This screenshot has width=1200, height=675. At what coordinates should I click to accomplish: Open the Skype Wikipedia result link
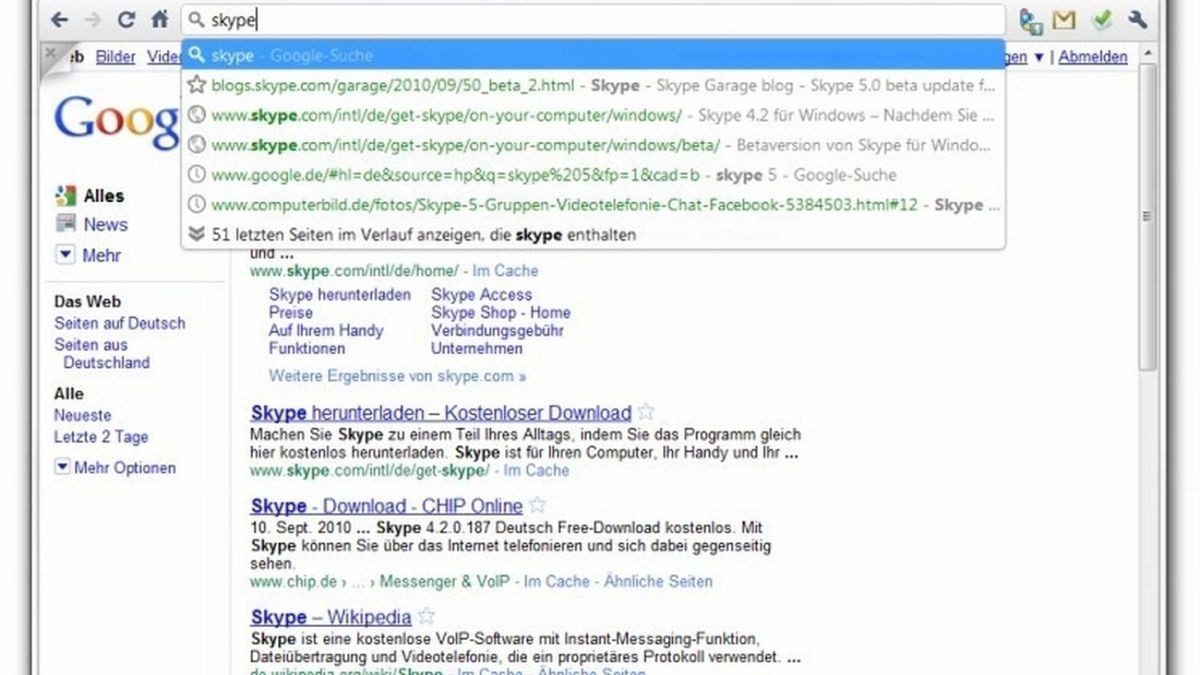coord(330,617)
